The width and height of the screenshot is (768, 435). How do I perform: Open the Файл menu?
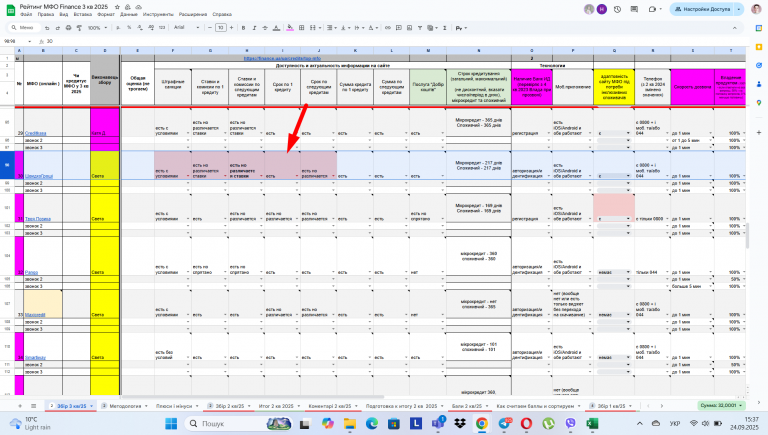point(26,15)
